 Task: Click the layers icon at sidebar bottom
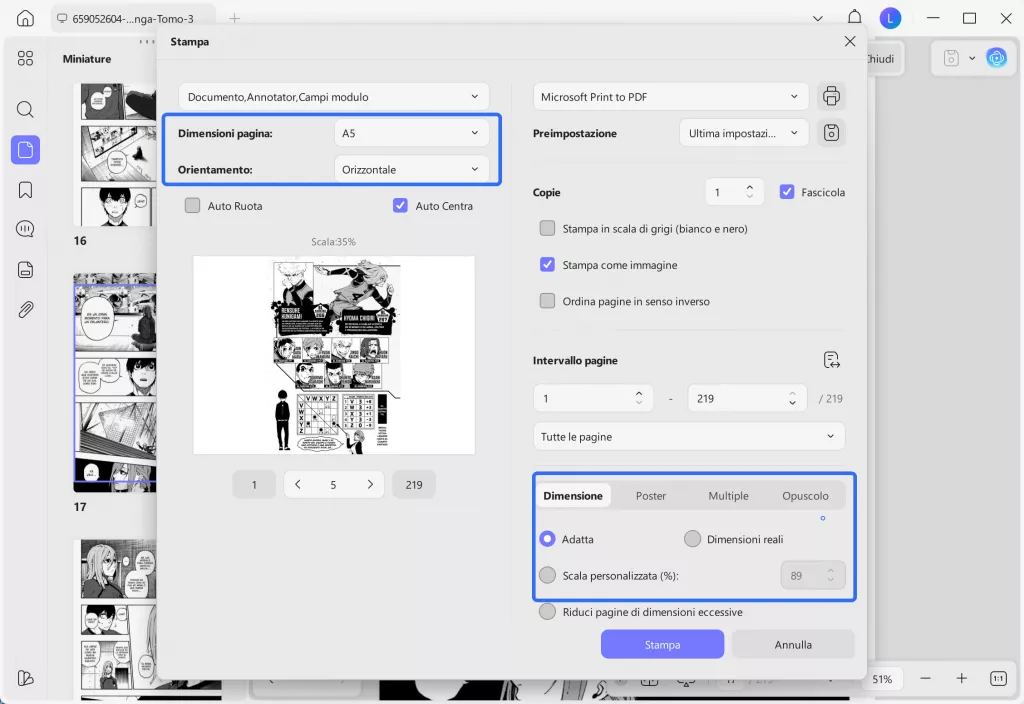click(25, 678)
